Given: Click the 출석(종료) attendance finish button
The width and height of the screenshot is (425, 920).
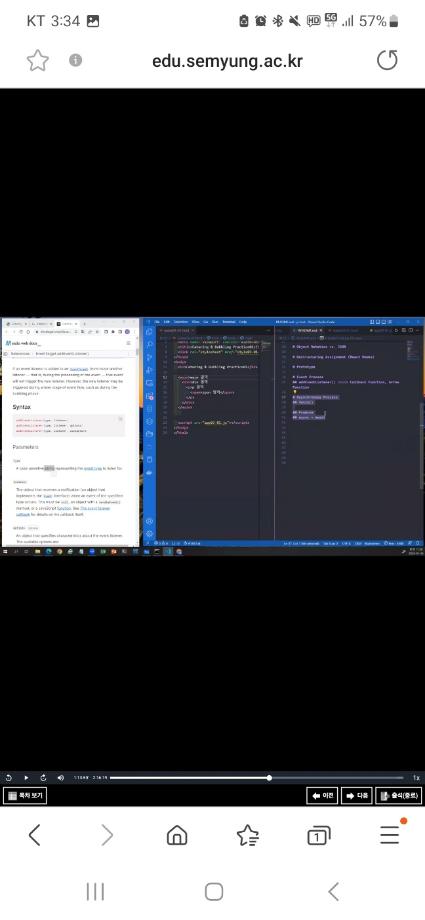Looking at the screenshot, I should pyautogui.click(x=399, y=796).
